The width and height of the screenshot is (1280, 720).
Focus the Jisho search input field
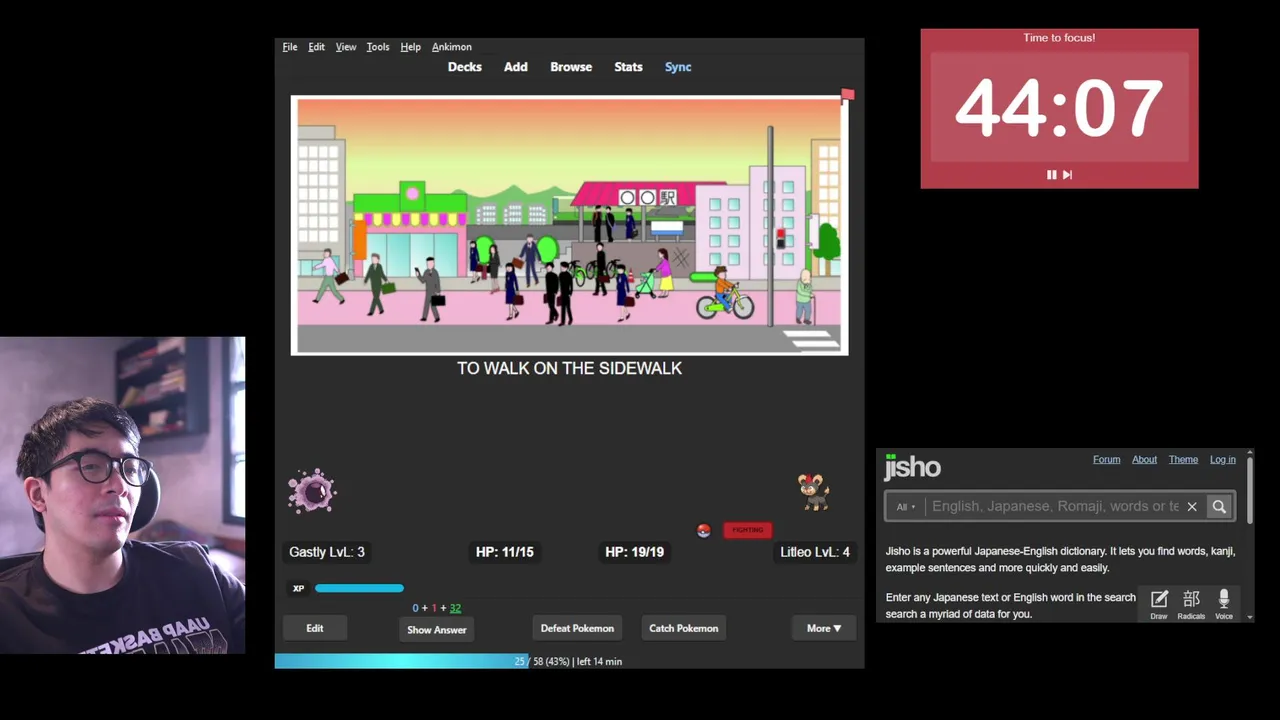1054,507
